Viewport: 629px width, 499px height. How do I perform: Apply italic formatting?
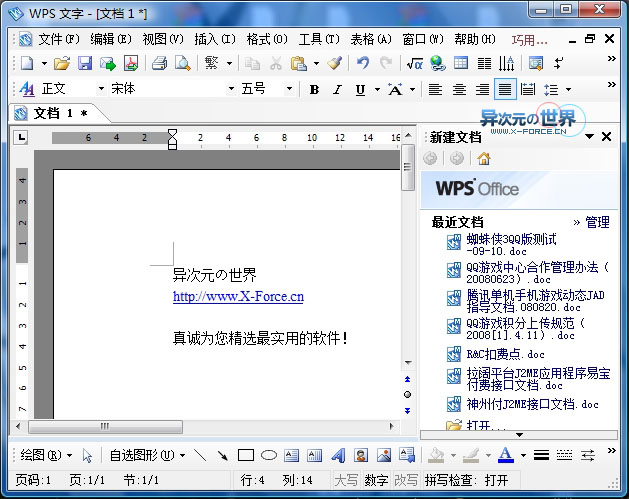tap(337, 89)
